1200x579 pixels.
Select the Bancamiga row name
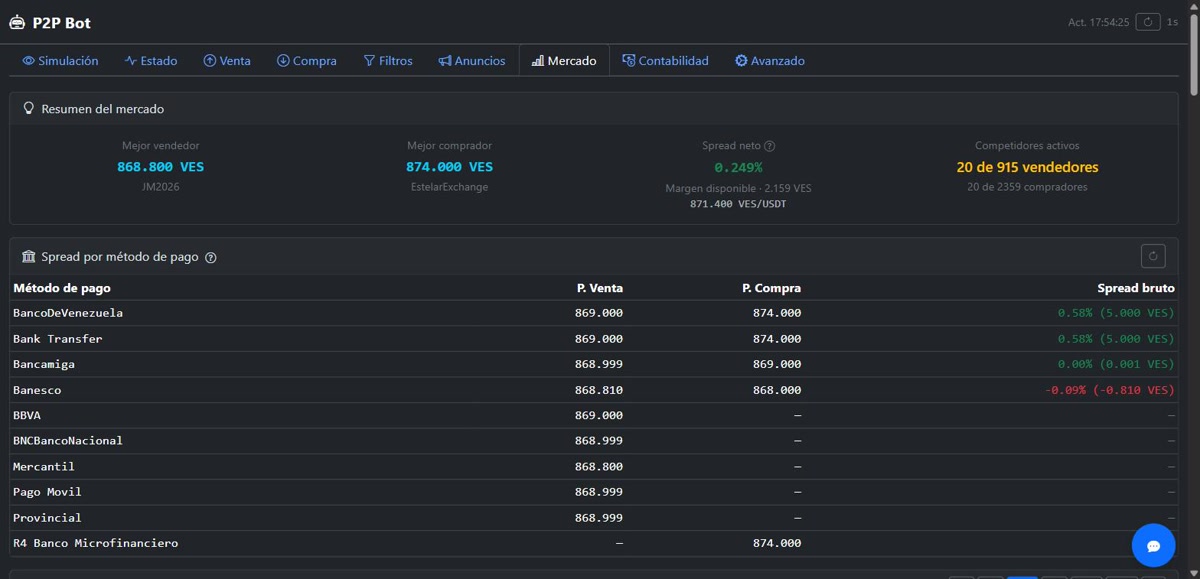(44, 364)
